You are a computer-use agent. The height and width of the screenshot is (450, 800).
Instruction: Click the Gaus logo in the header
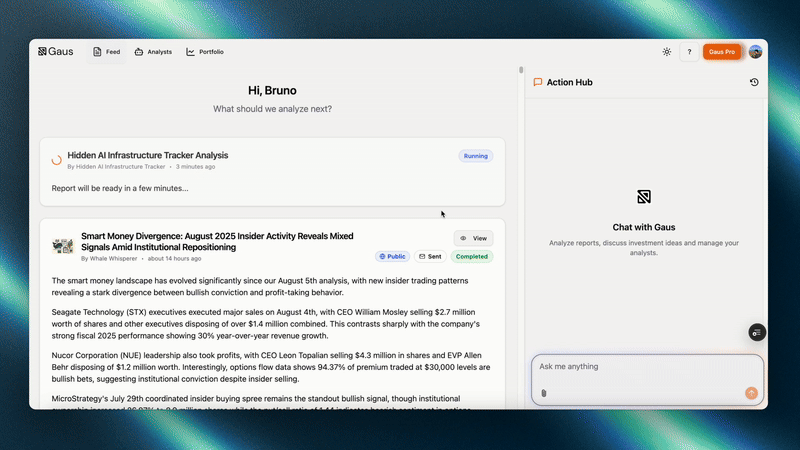tap(55, 52)
